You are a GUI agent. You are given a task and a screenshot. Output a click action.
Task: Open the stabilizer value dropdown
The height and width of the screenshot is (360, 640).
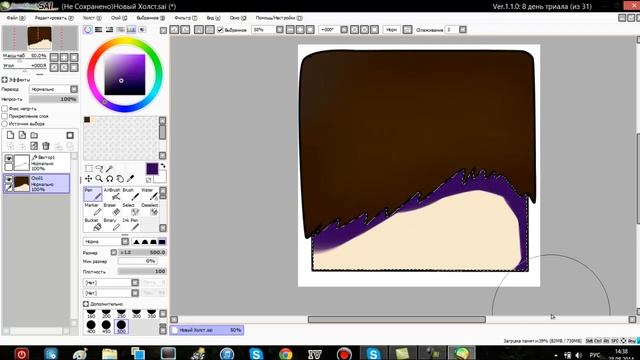tap(463, 30)
